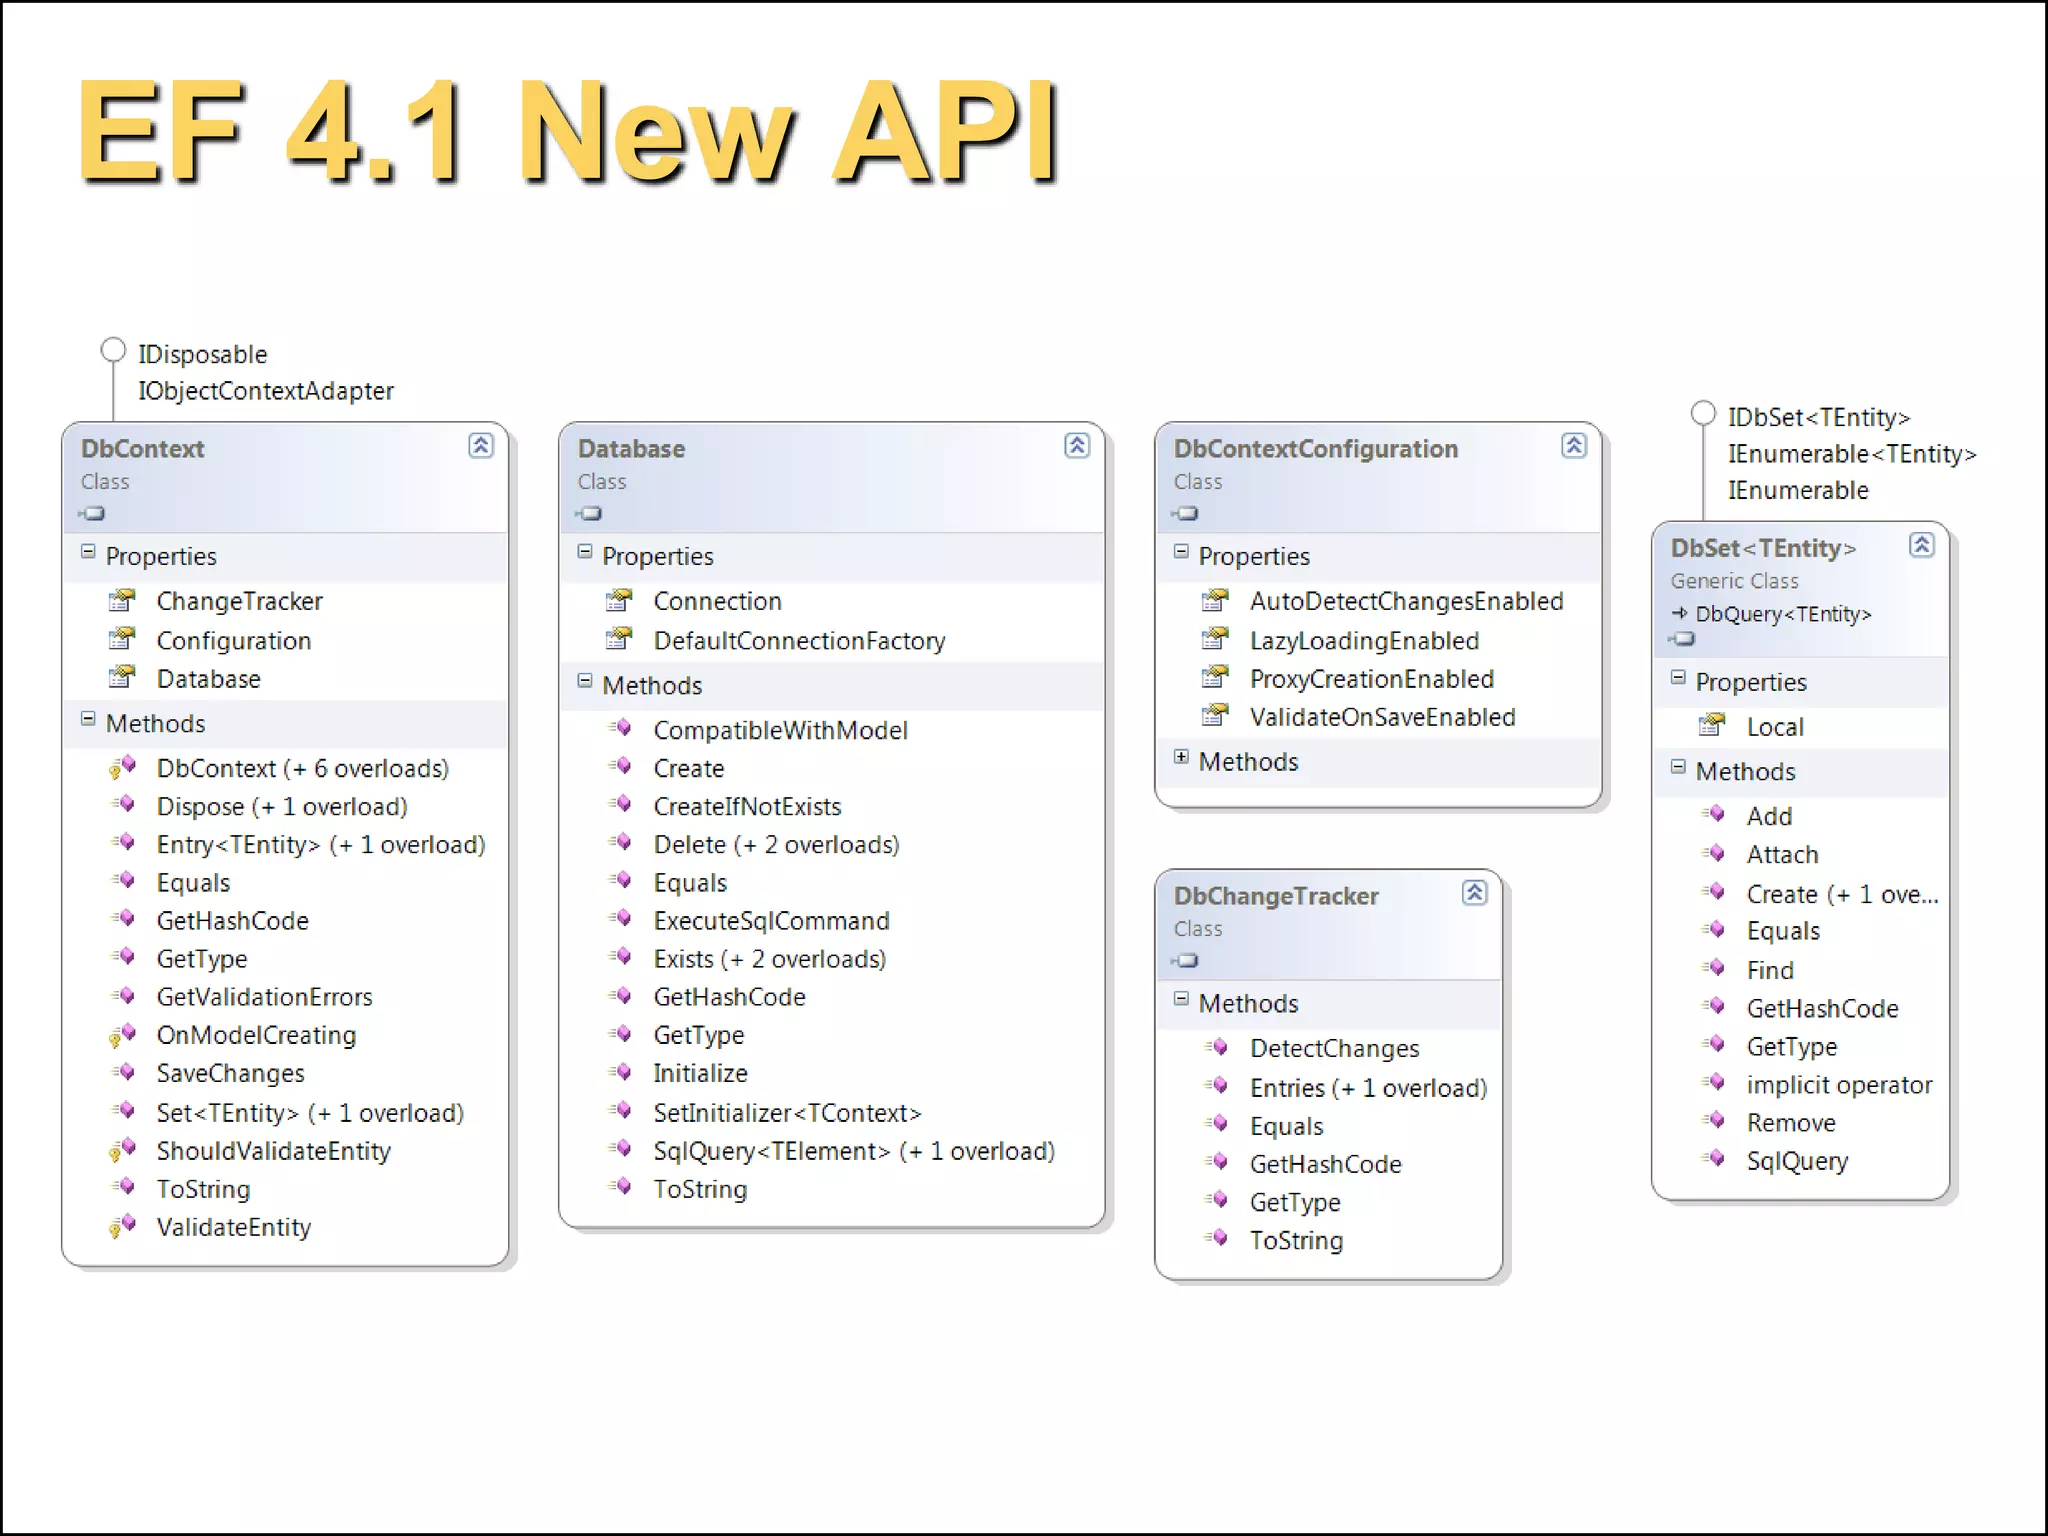
Task: Collapse the Database class box chevron
Action: coord(1077,446)
